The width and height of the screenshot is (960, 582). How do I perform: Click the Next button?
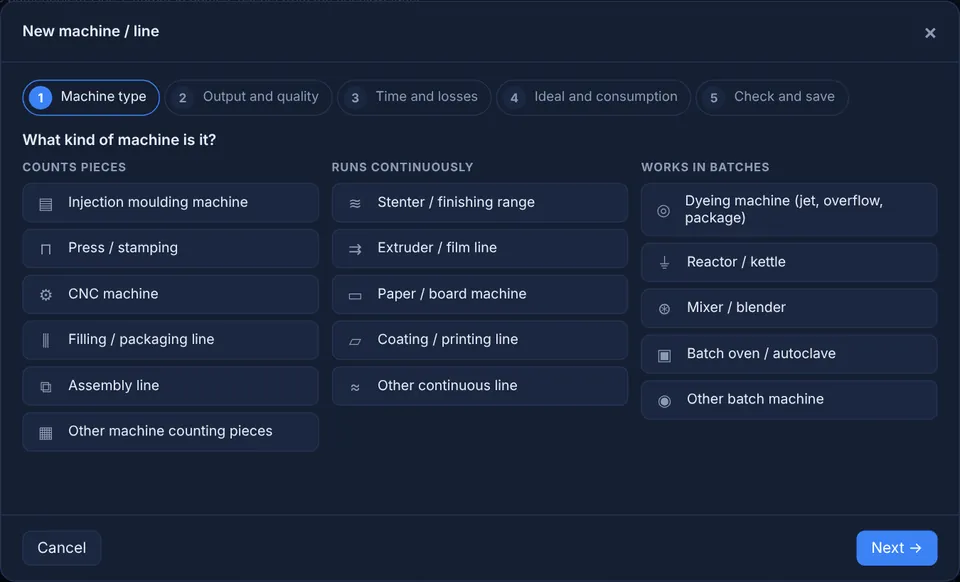pyautogui.click(x=896, y=548)
